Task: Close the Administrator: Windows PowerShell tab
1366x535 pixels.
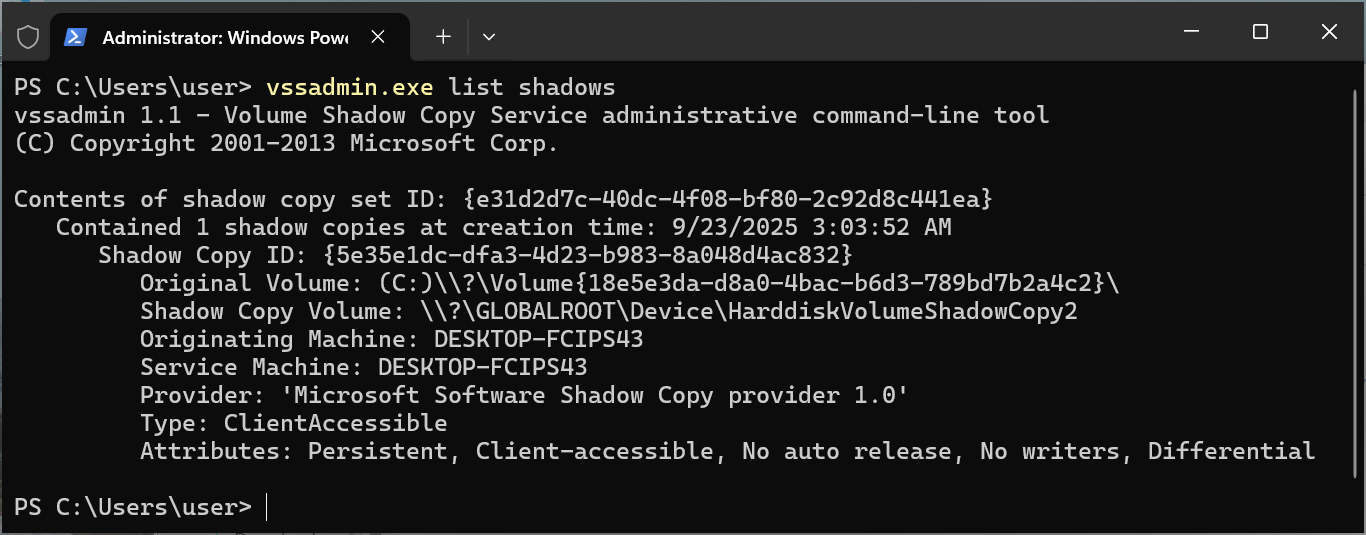Action: 378,37
